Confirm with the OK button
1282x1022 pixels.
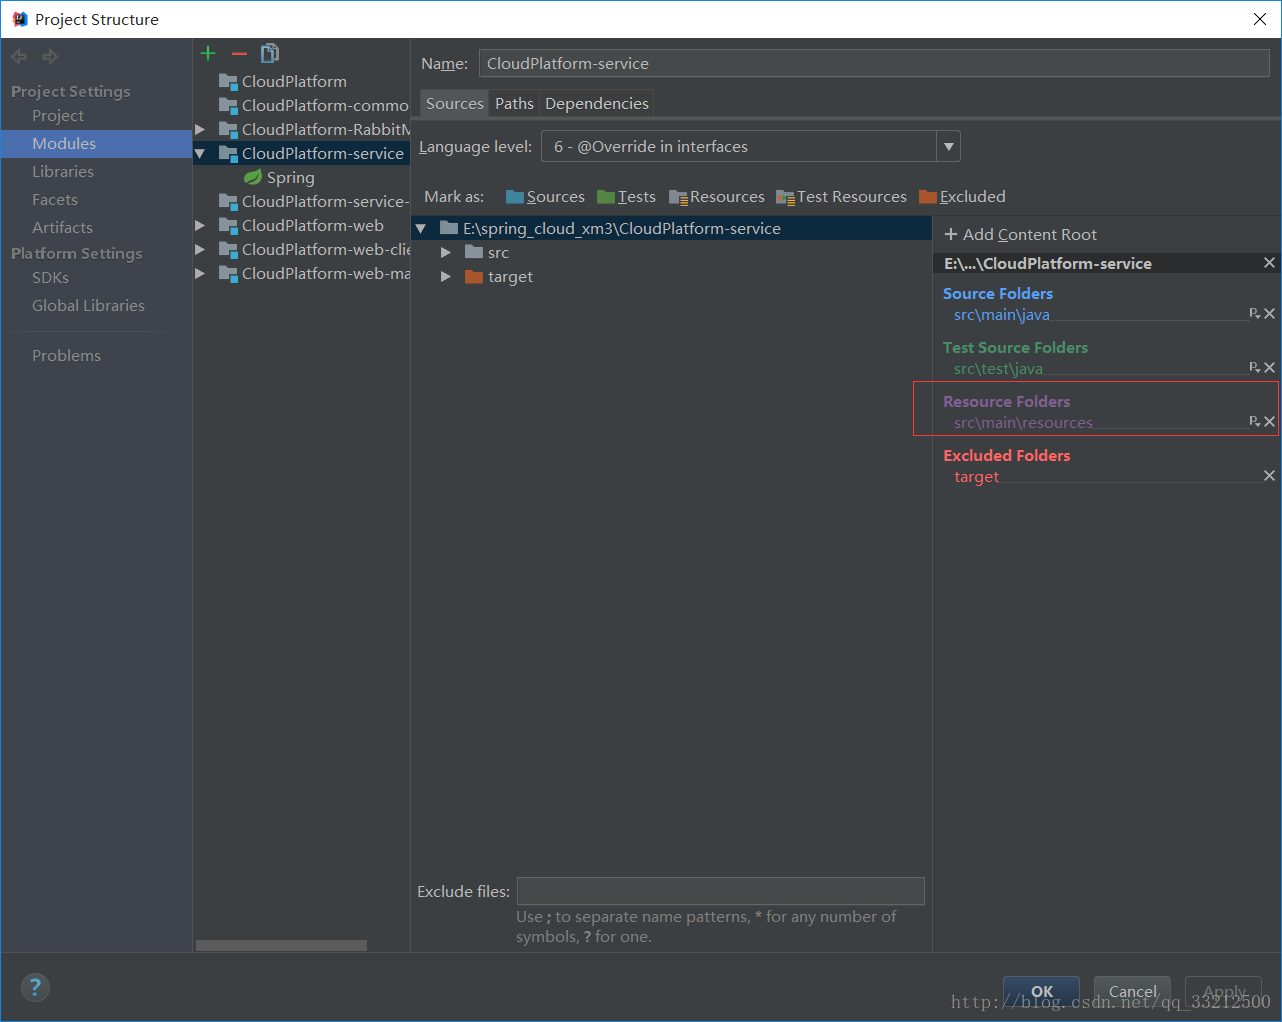point(1041,992)
